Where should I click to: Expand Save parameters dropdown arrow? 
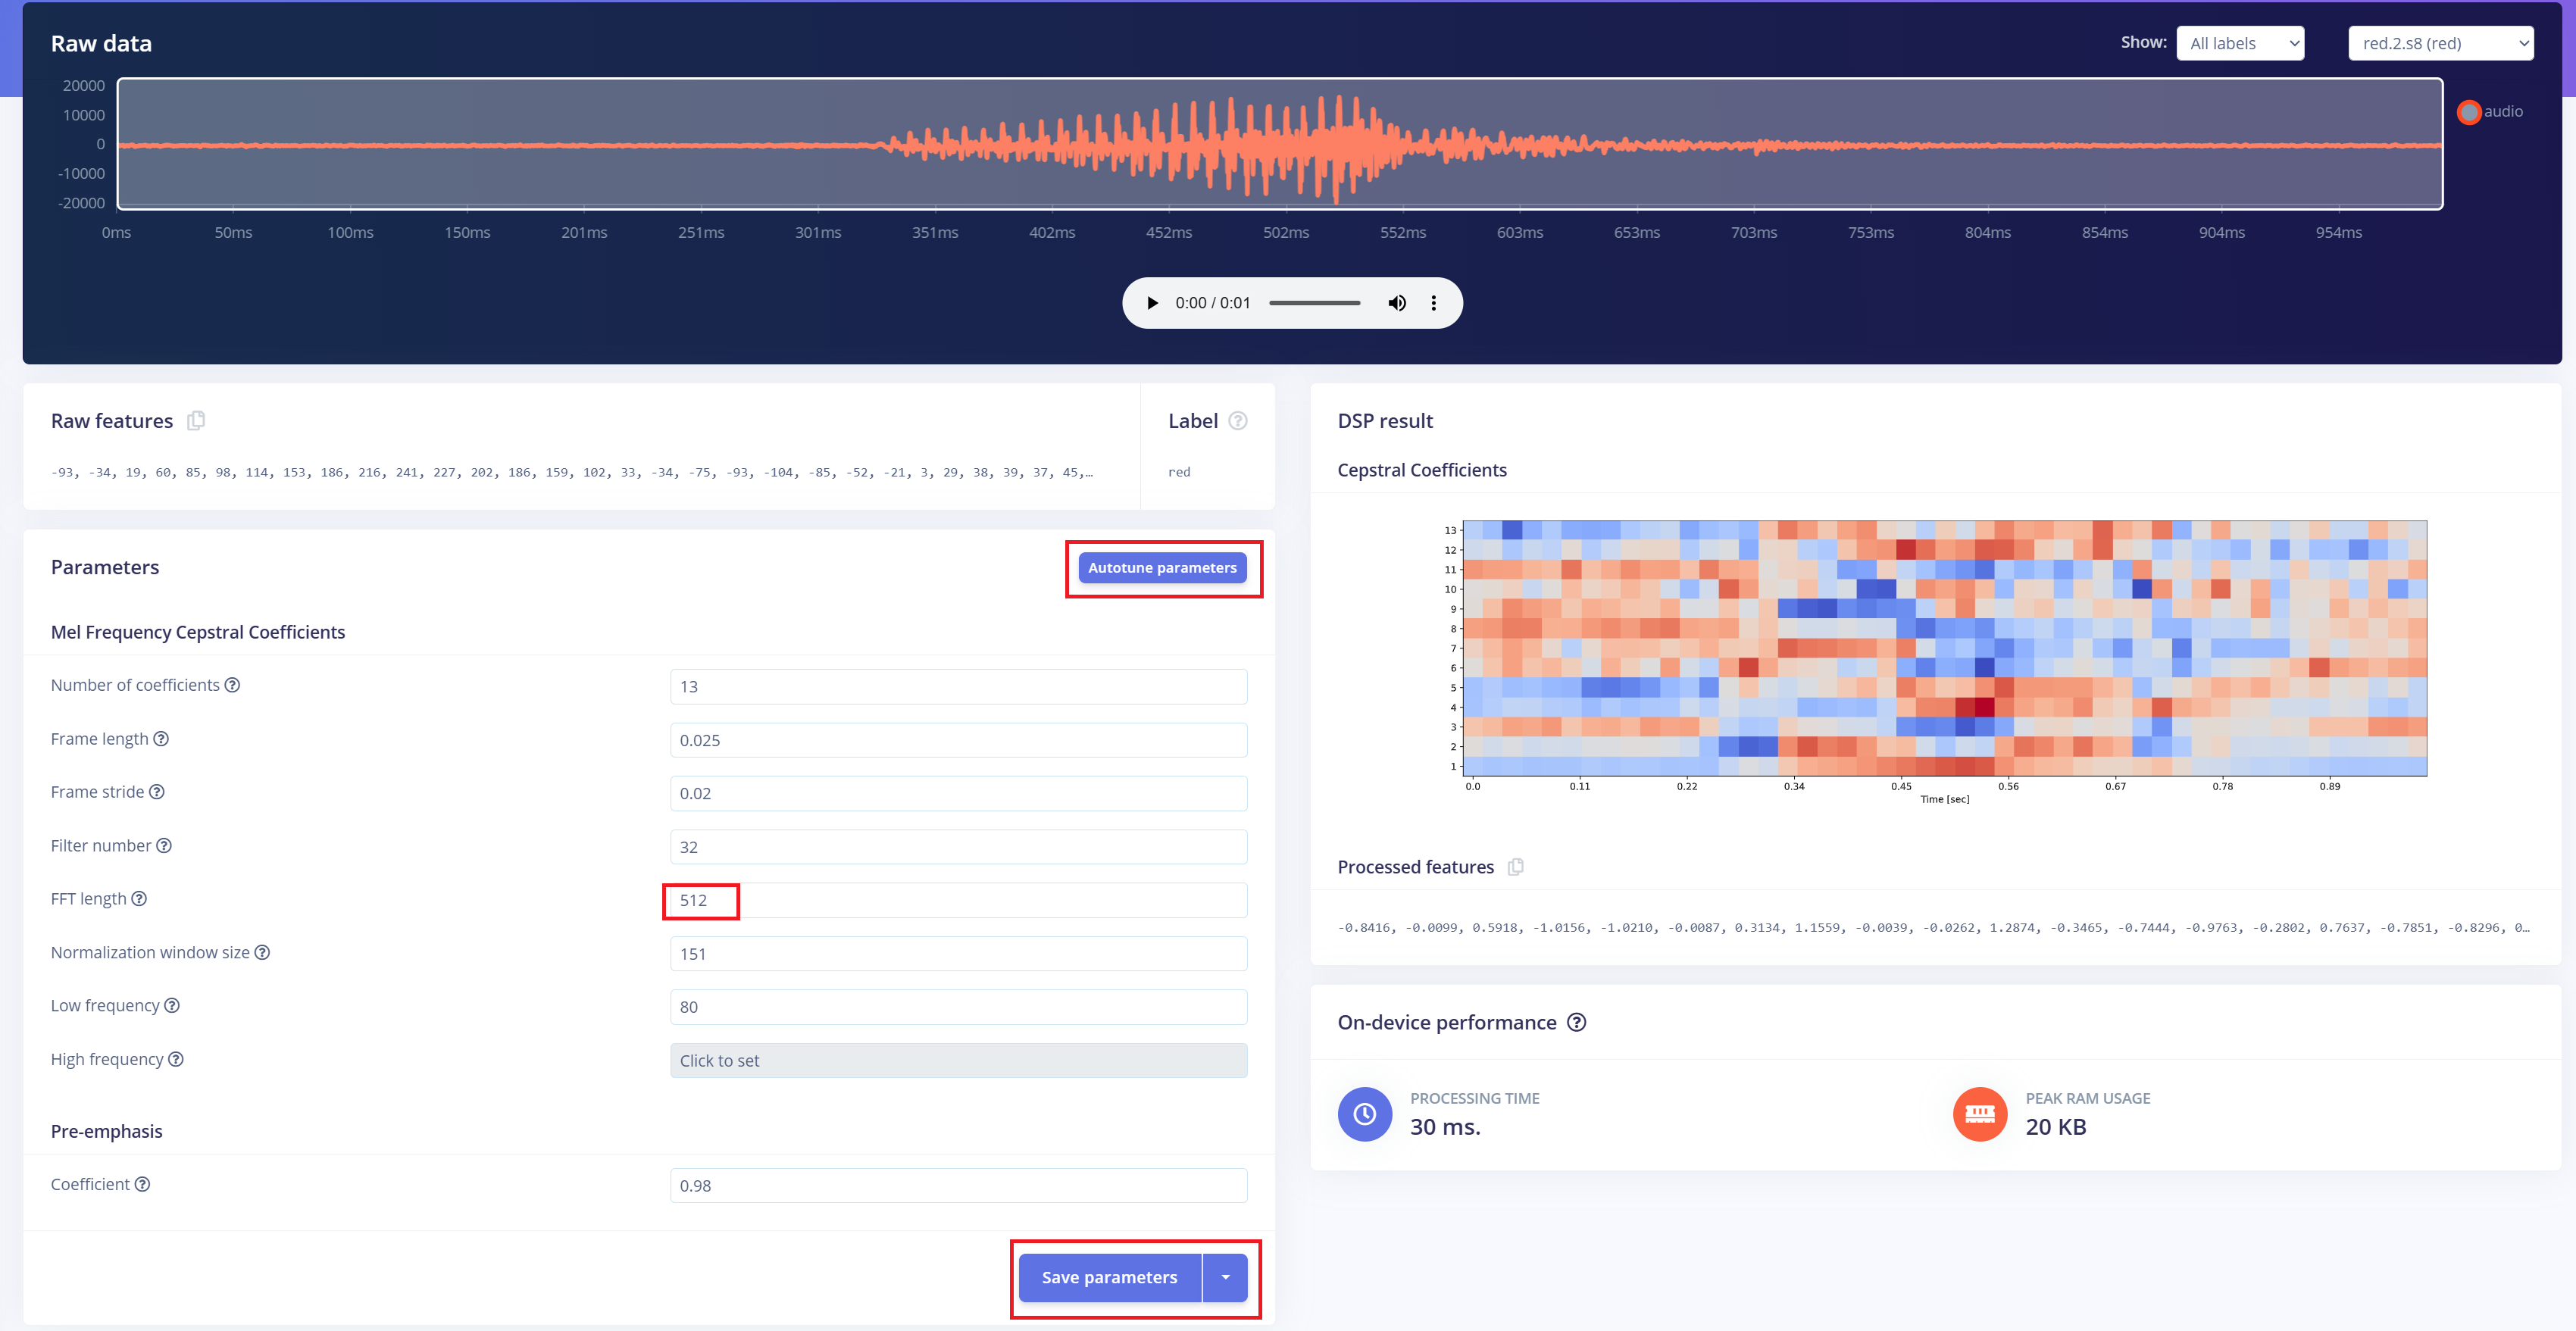tap(1225, 1277)
